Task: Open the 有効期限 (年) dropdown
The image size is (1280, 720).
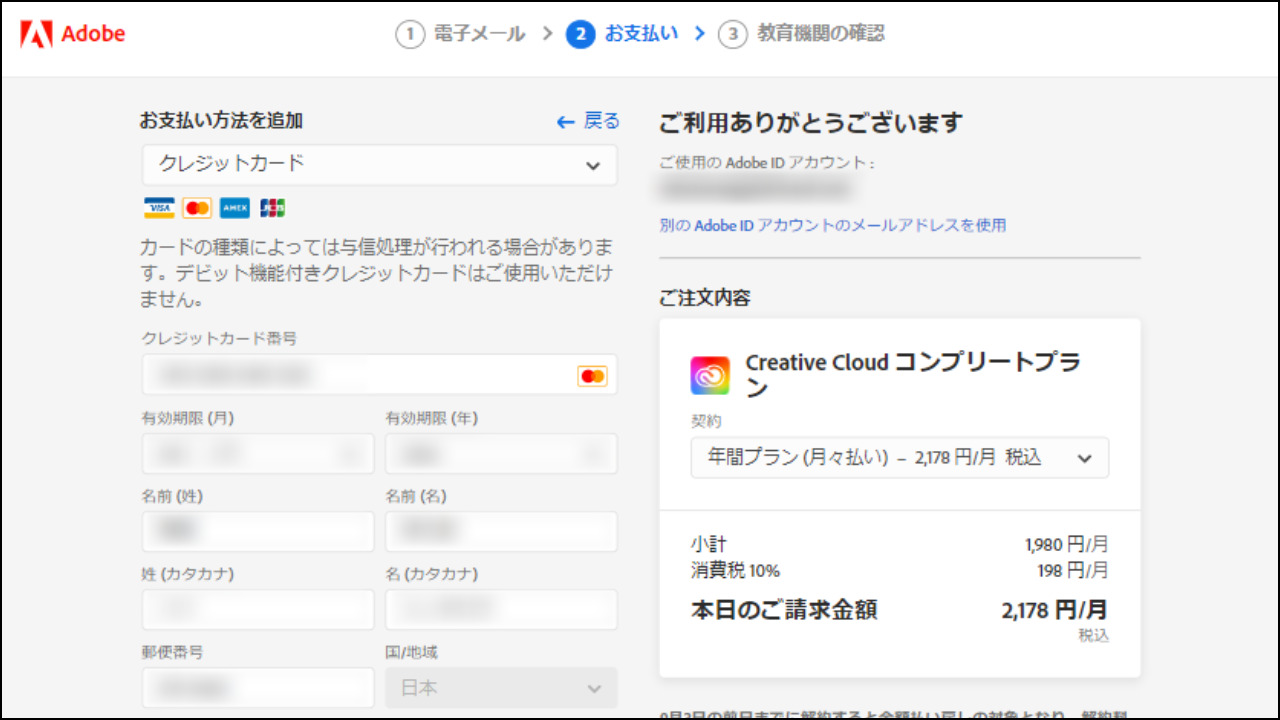Action: point(501,454)
